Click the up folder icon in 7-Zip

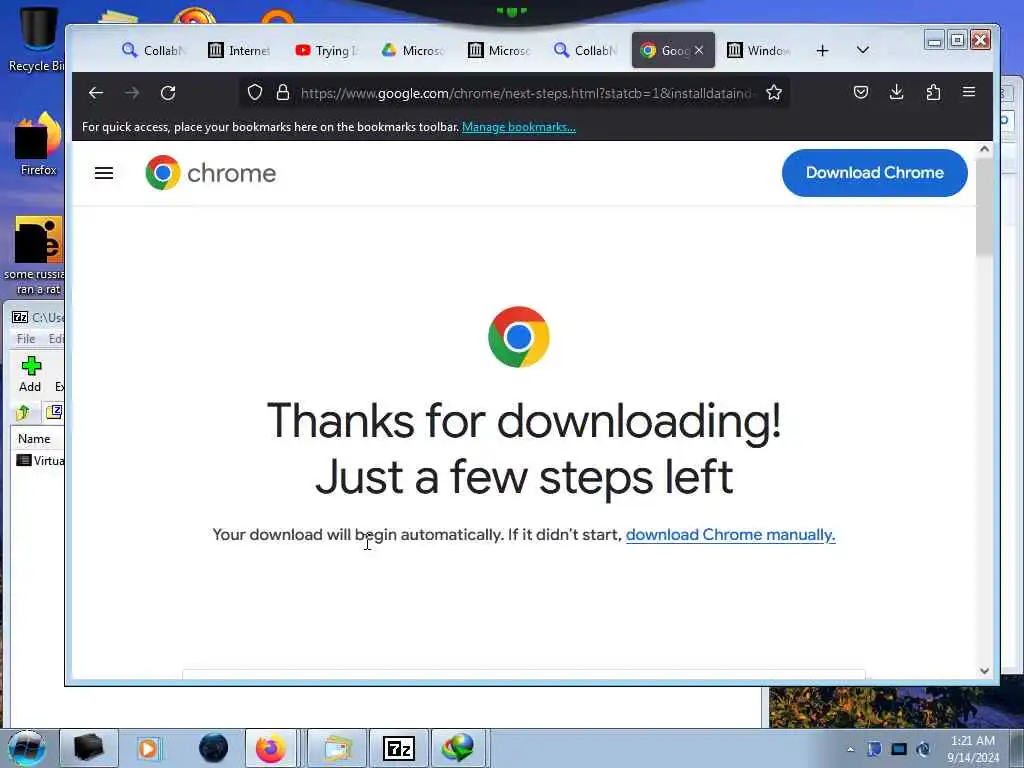(24, 412)
